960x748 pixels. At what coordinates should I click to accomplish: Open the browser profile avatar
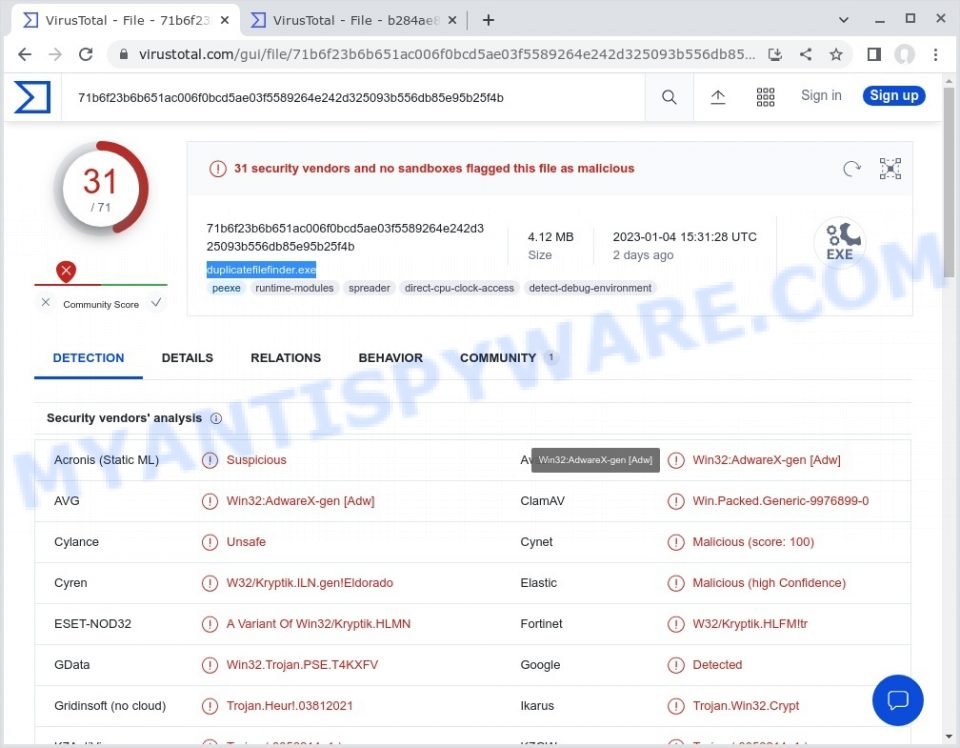[904, 54]
